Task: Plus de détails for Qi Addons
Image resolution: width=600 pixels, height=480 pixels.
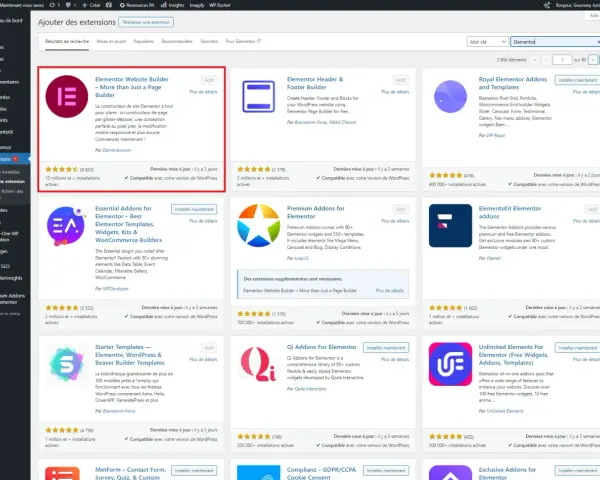Action: (x=395, y=359)
